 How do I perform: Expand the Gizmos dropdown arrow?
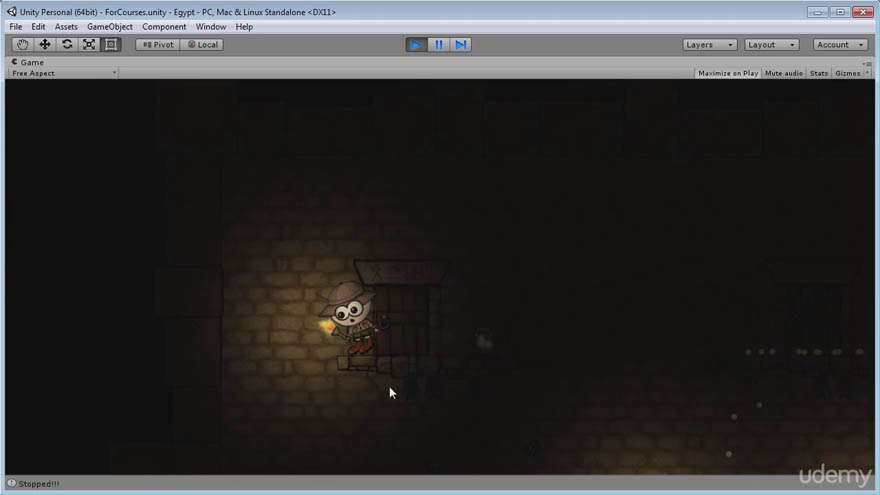point(867,73)
